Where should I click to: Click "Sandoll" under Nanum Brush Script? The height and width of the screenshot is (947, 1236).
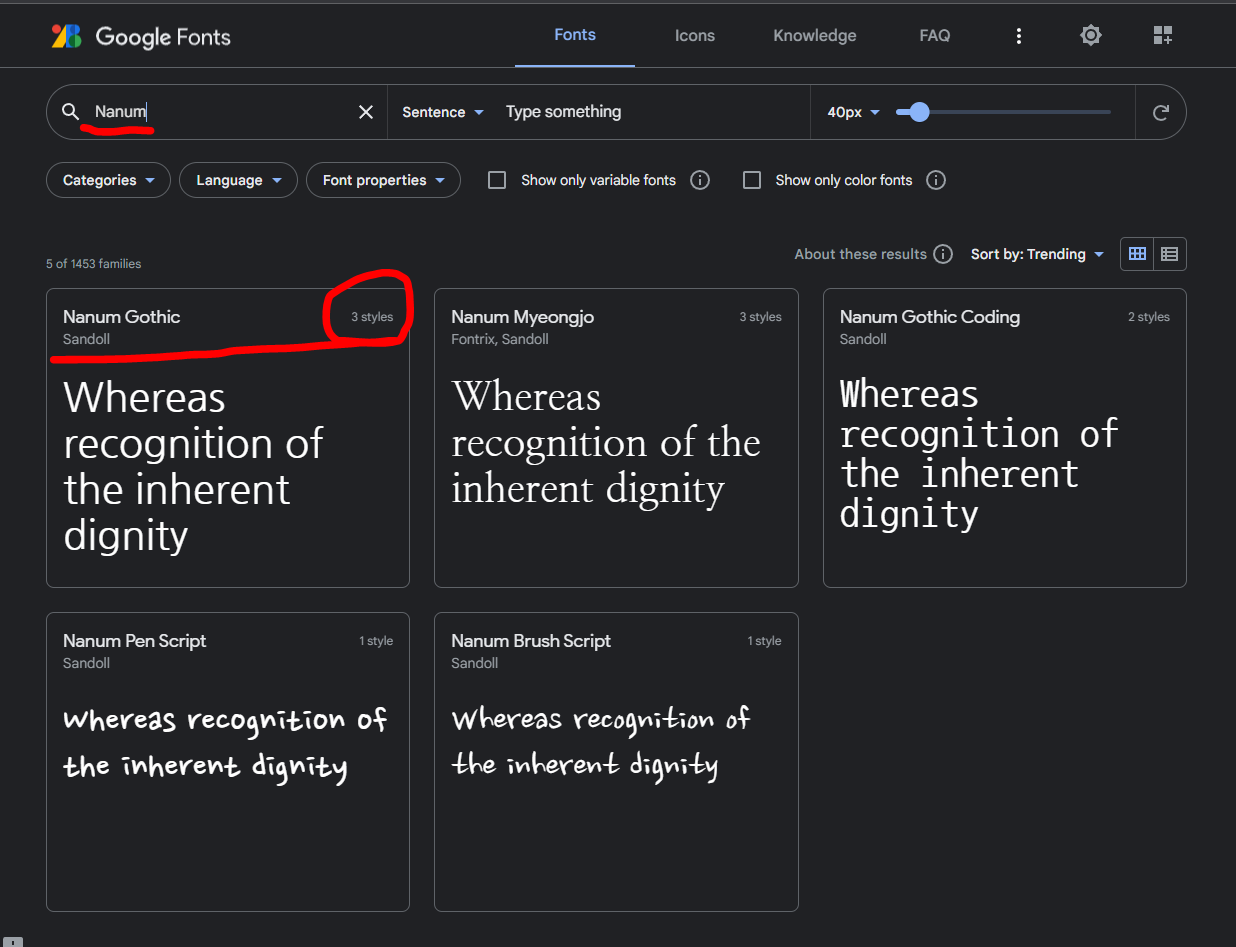click(x=475, y=663)
